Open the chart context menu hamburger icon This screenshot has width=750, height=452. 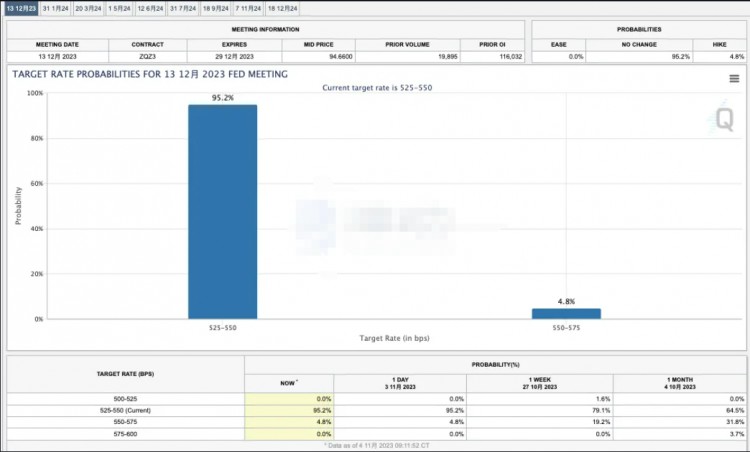point(734,78)
